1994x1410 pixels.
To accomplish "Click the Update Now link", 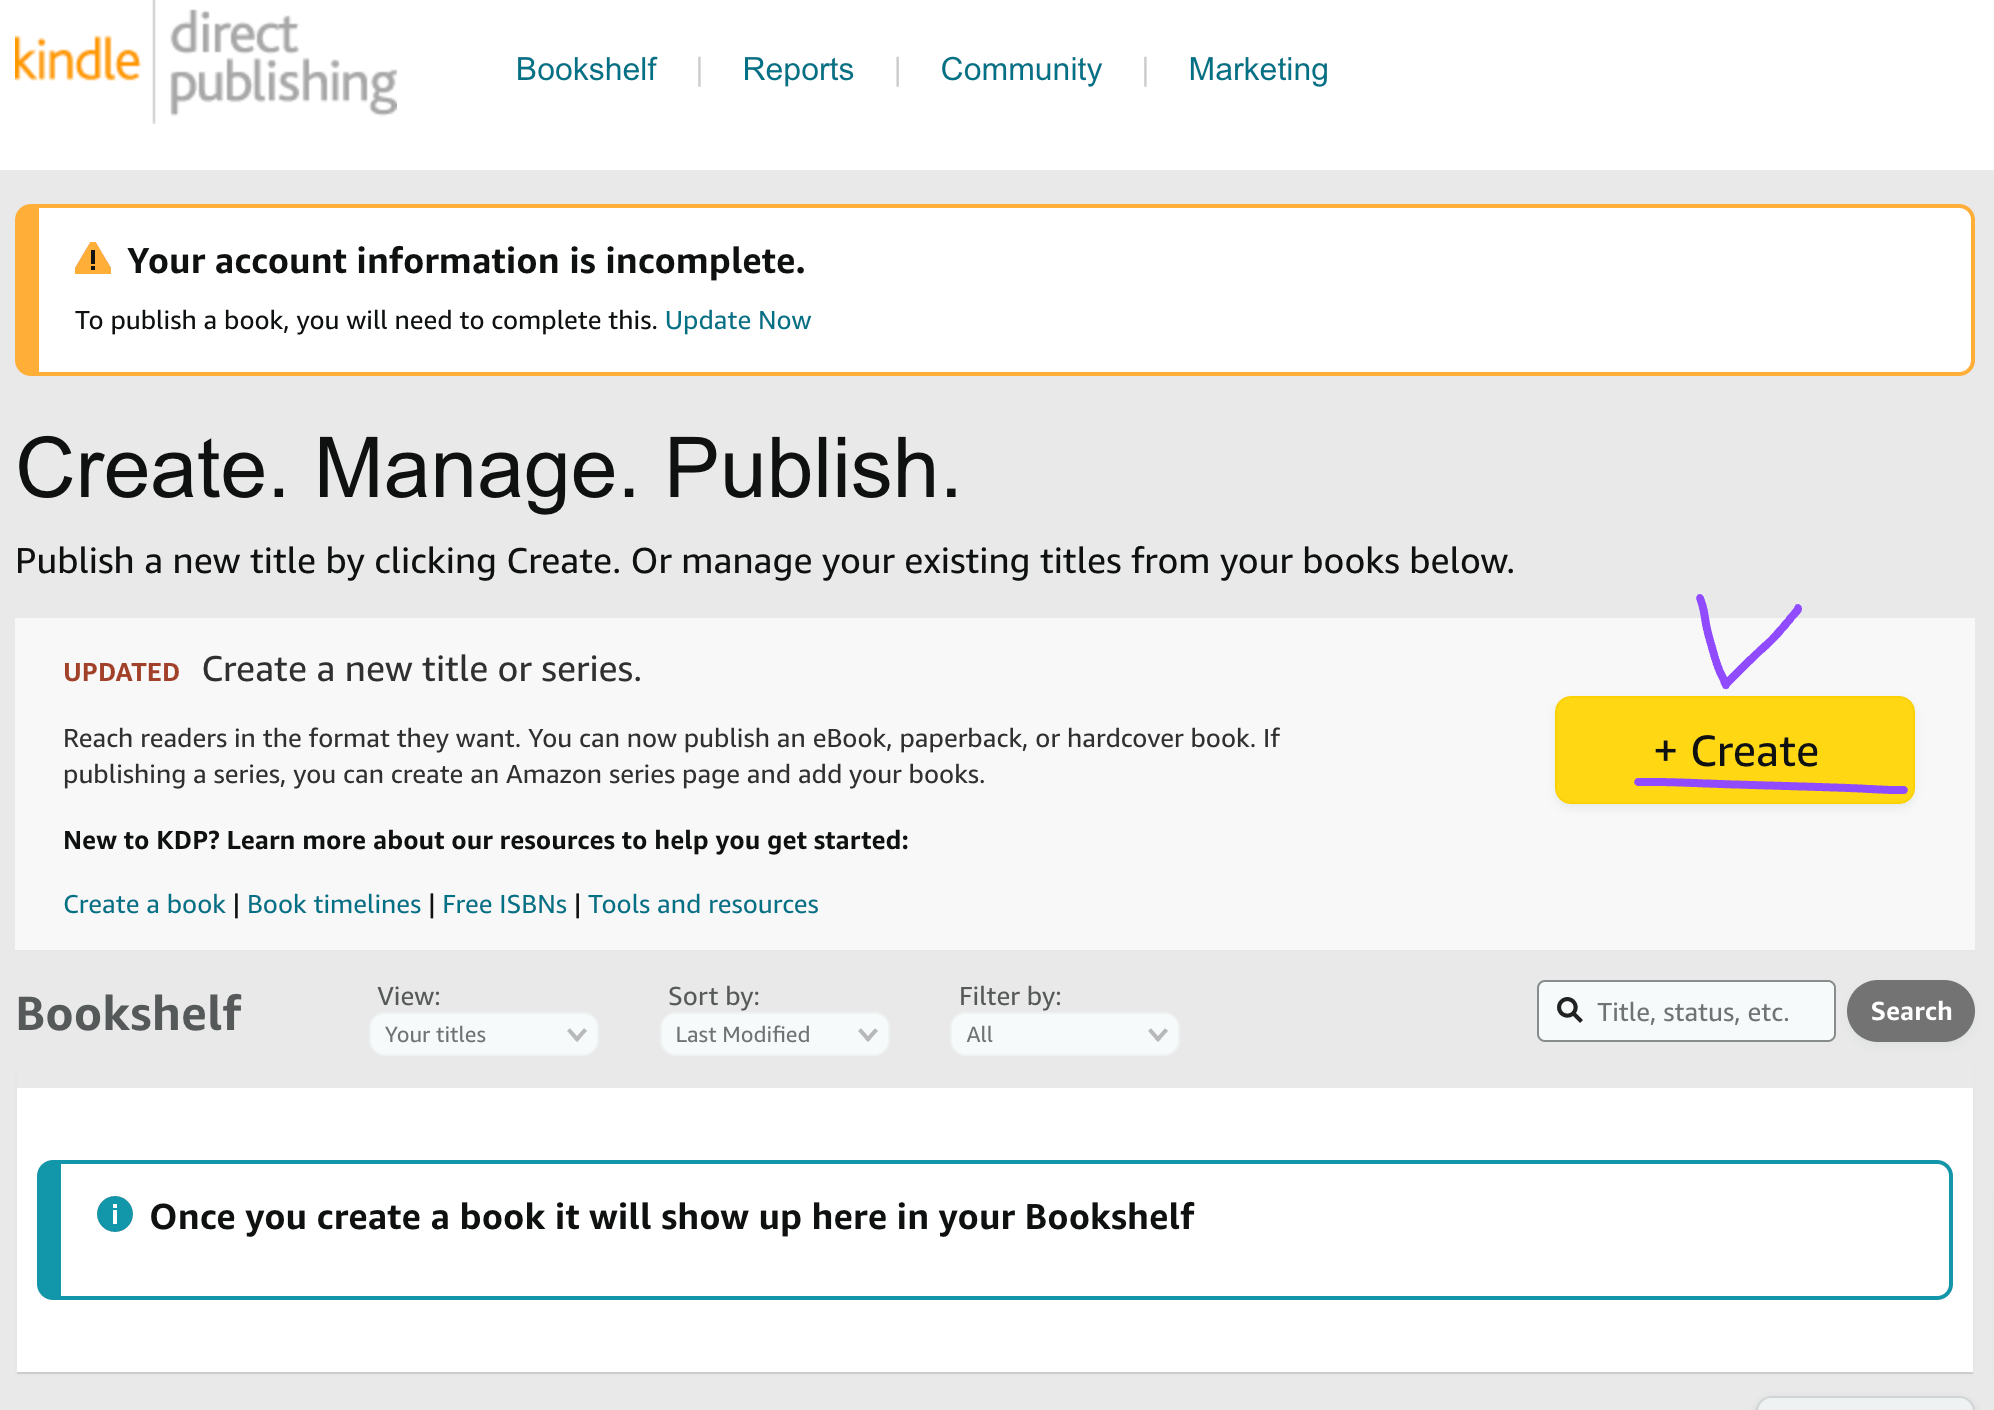I will click(737, 320).
